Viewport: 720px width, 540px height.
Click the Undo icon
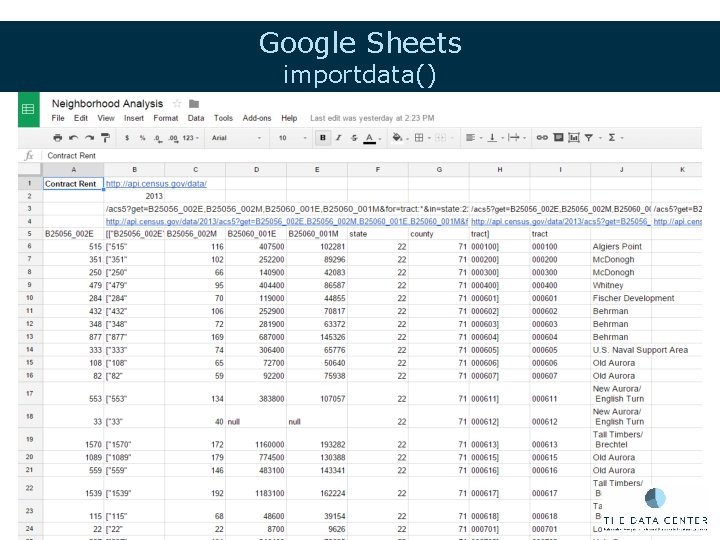click(73, 137)
